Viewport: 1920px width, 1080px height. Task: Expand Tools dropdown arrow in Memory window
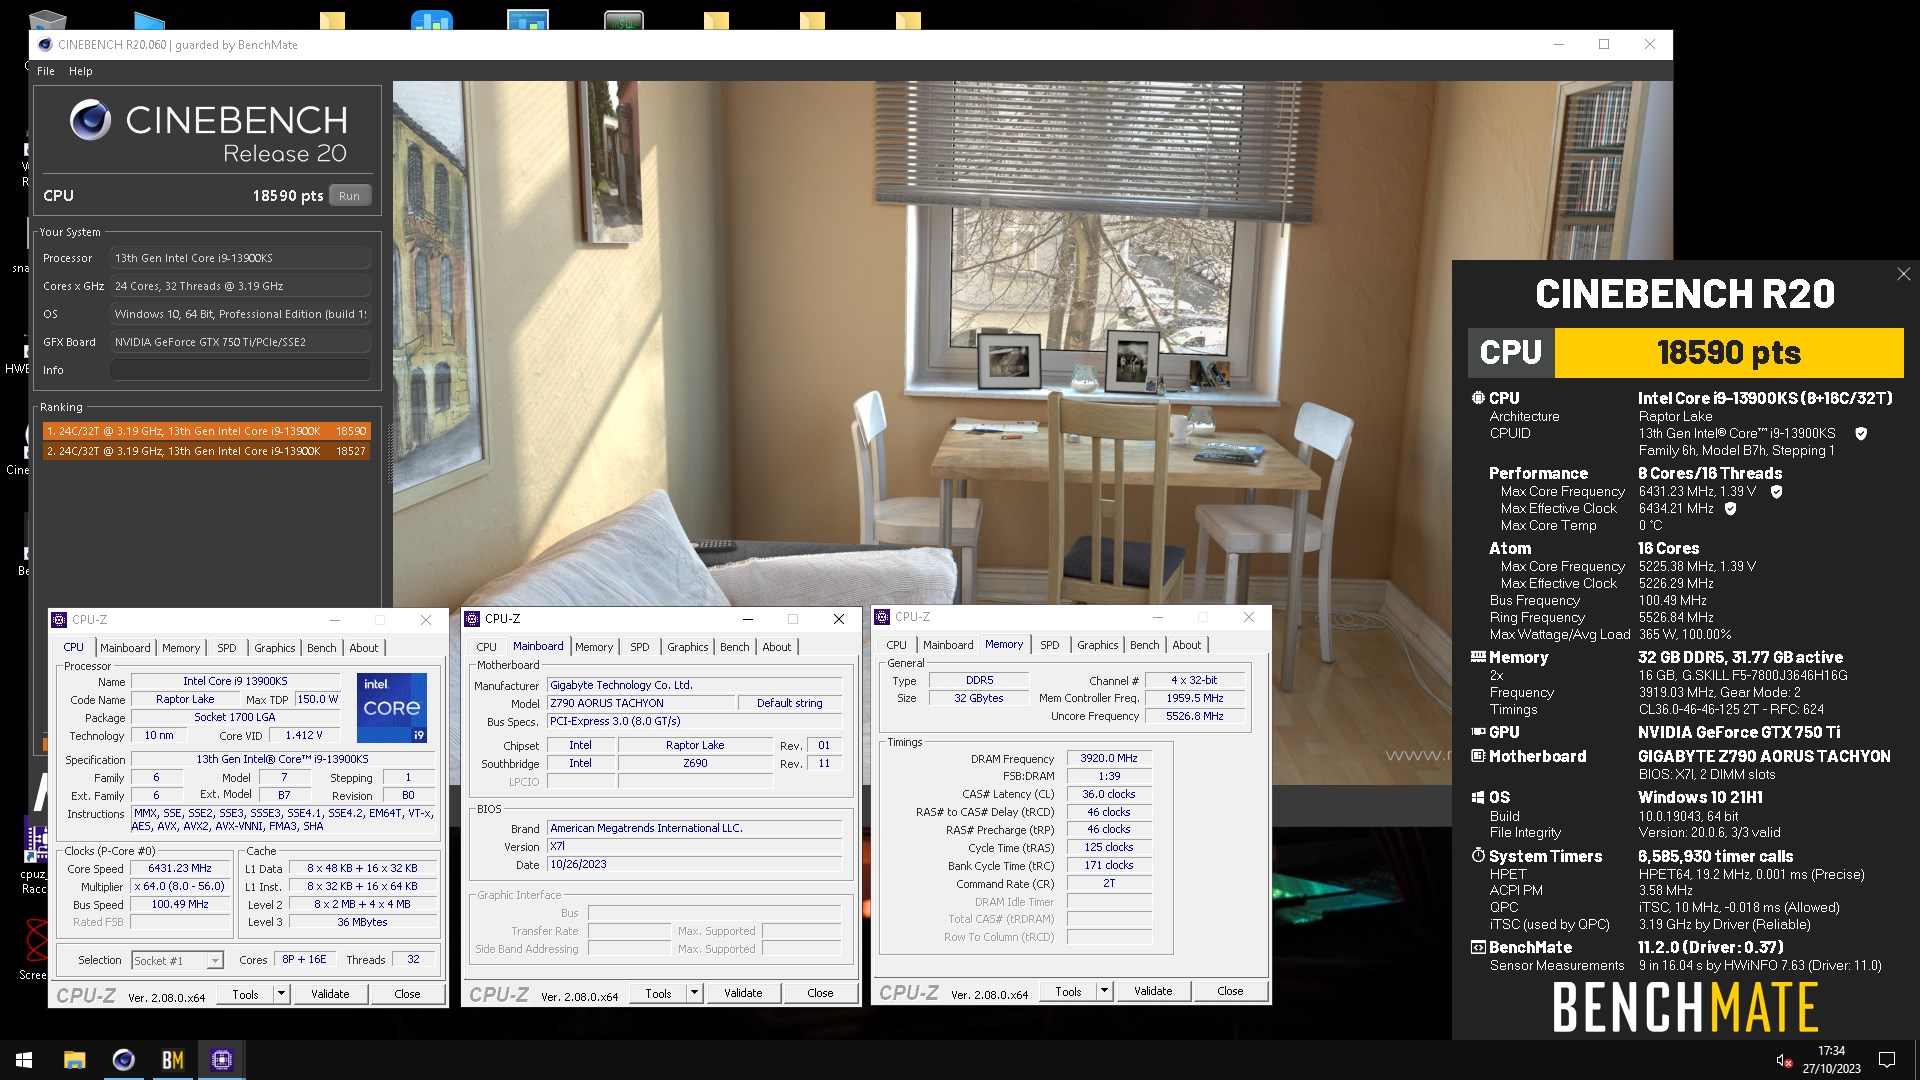point(1105,991)
